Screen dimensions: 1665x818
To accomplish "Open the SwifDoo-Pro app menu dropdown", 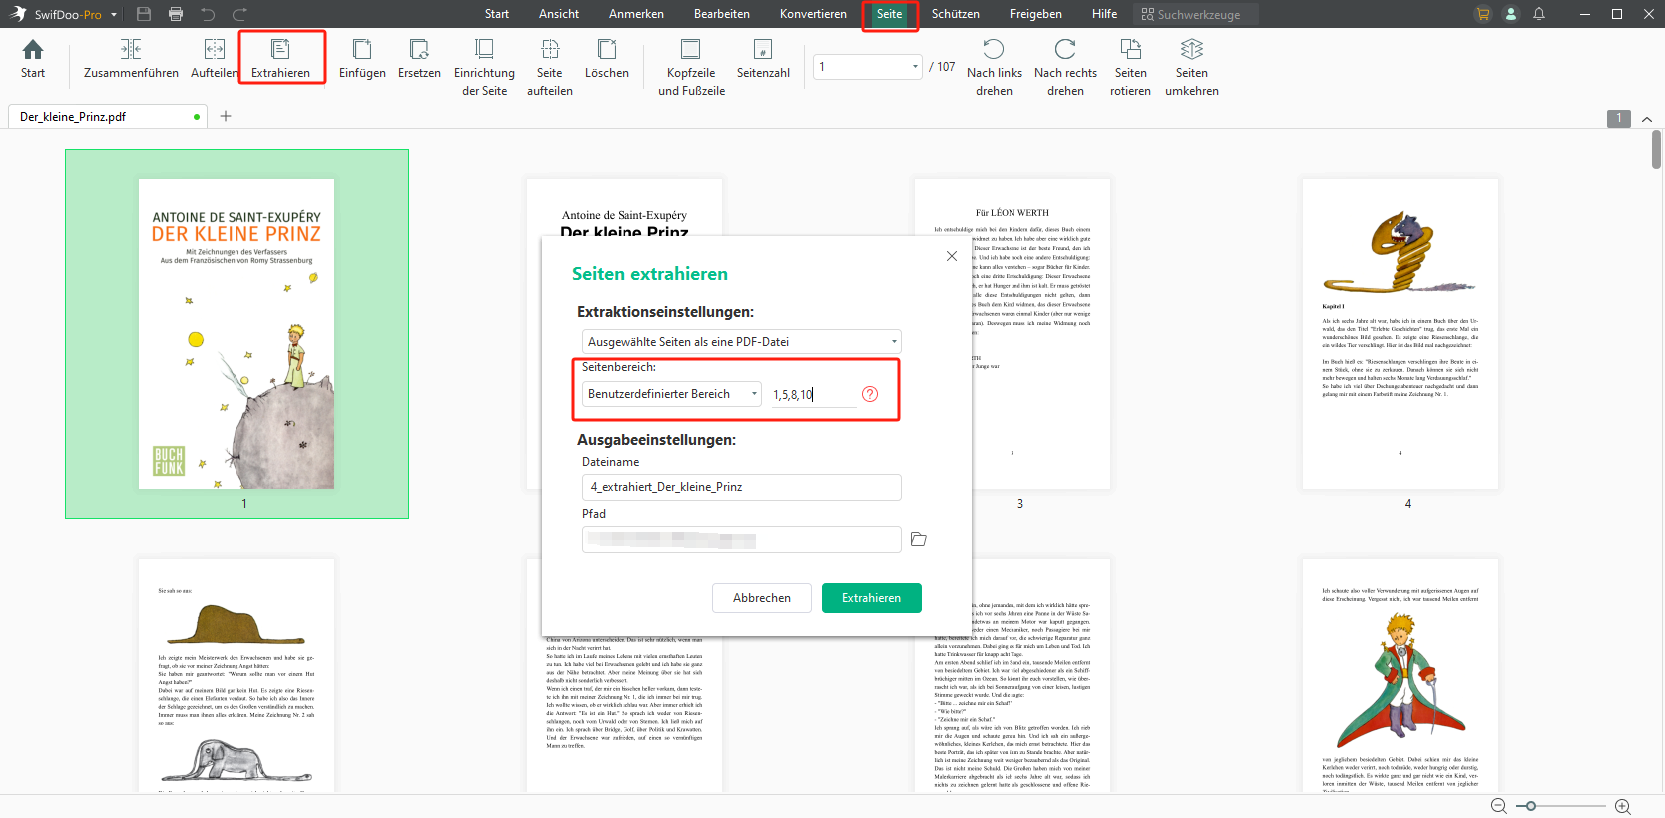I will (114, 14).
